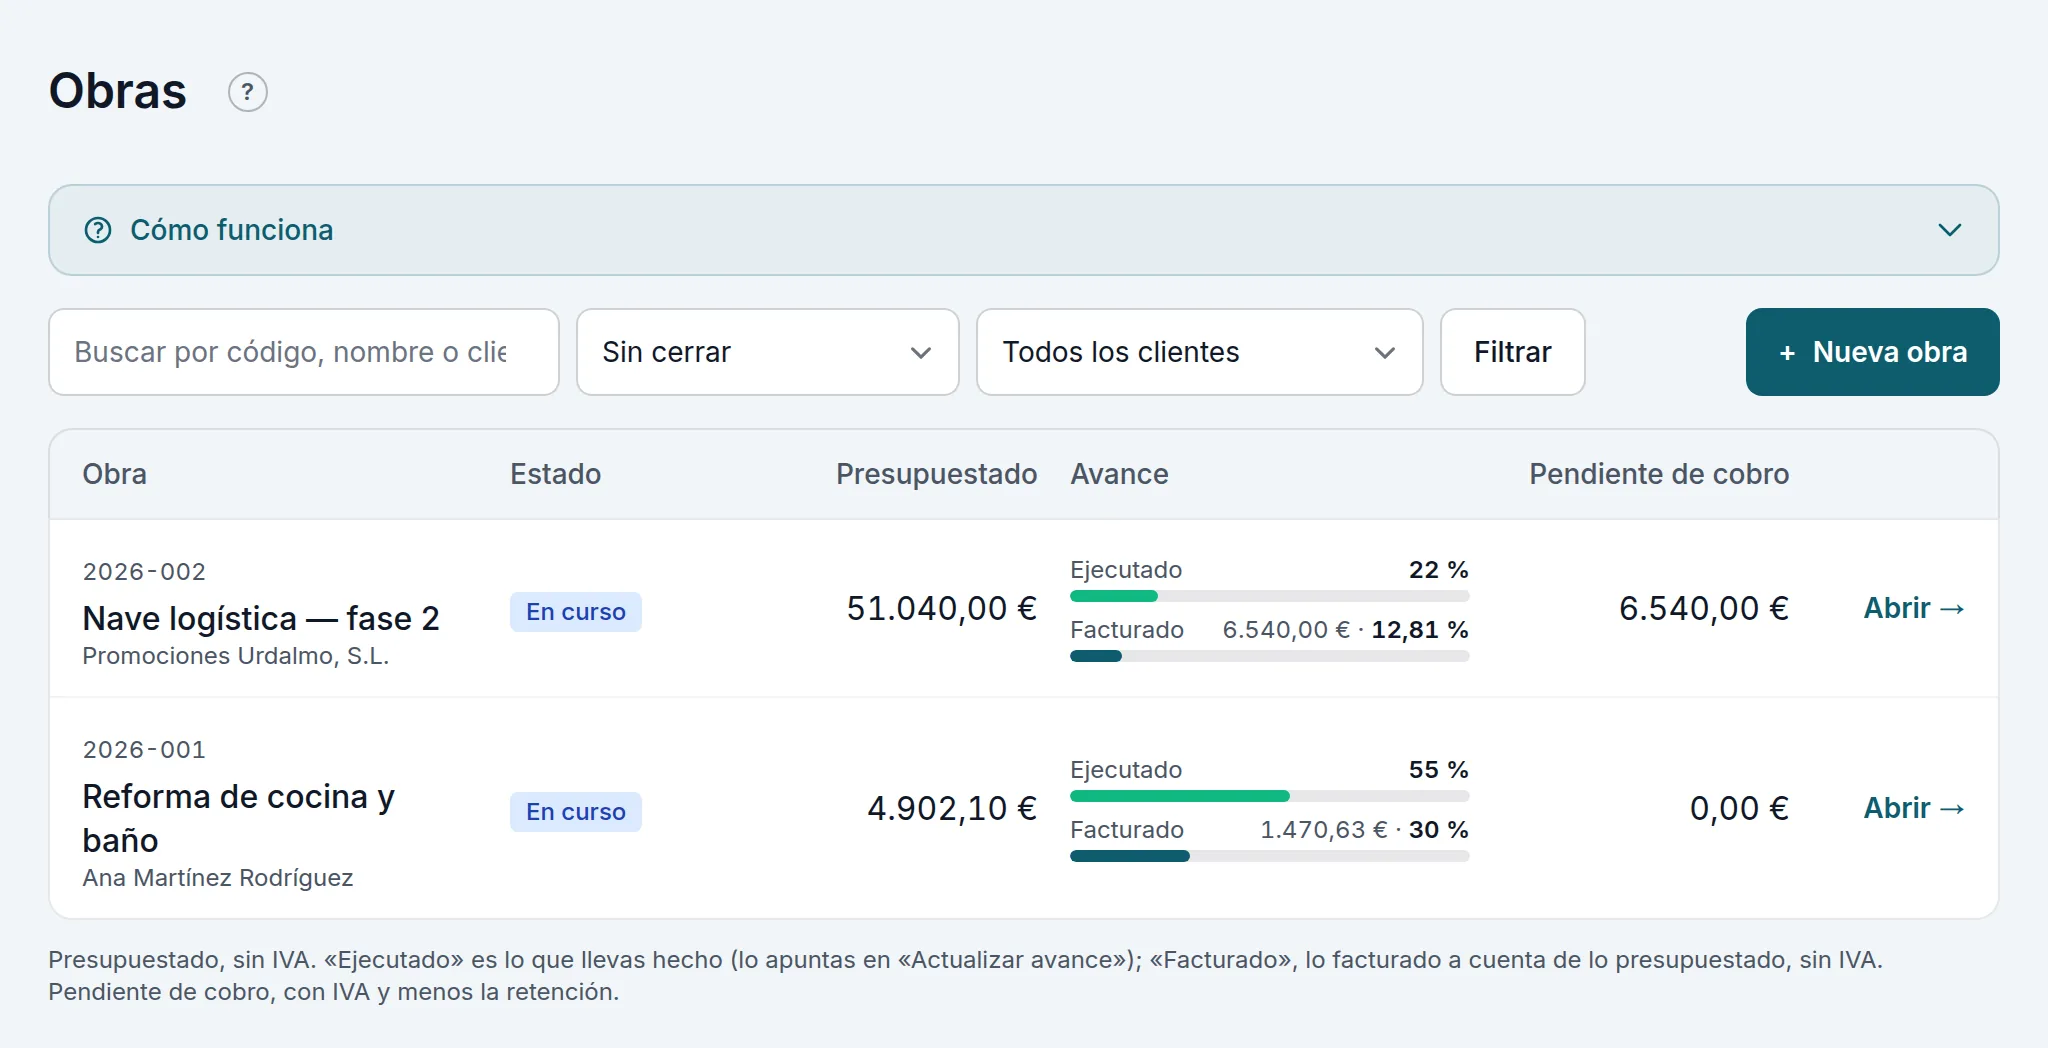Click the Estado column header
The image size is (2048, 1048).
555,474
